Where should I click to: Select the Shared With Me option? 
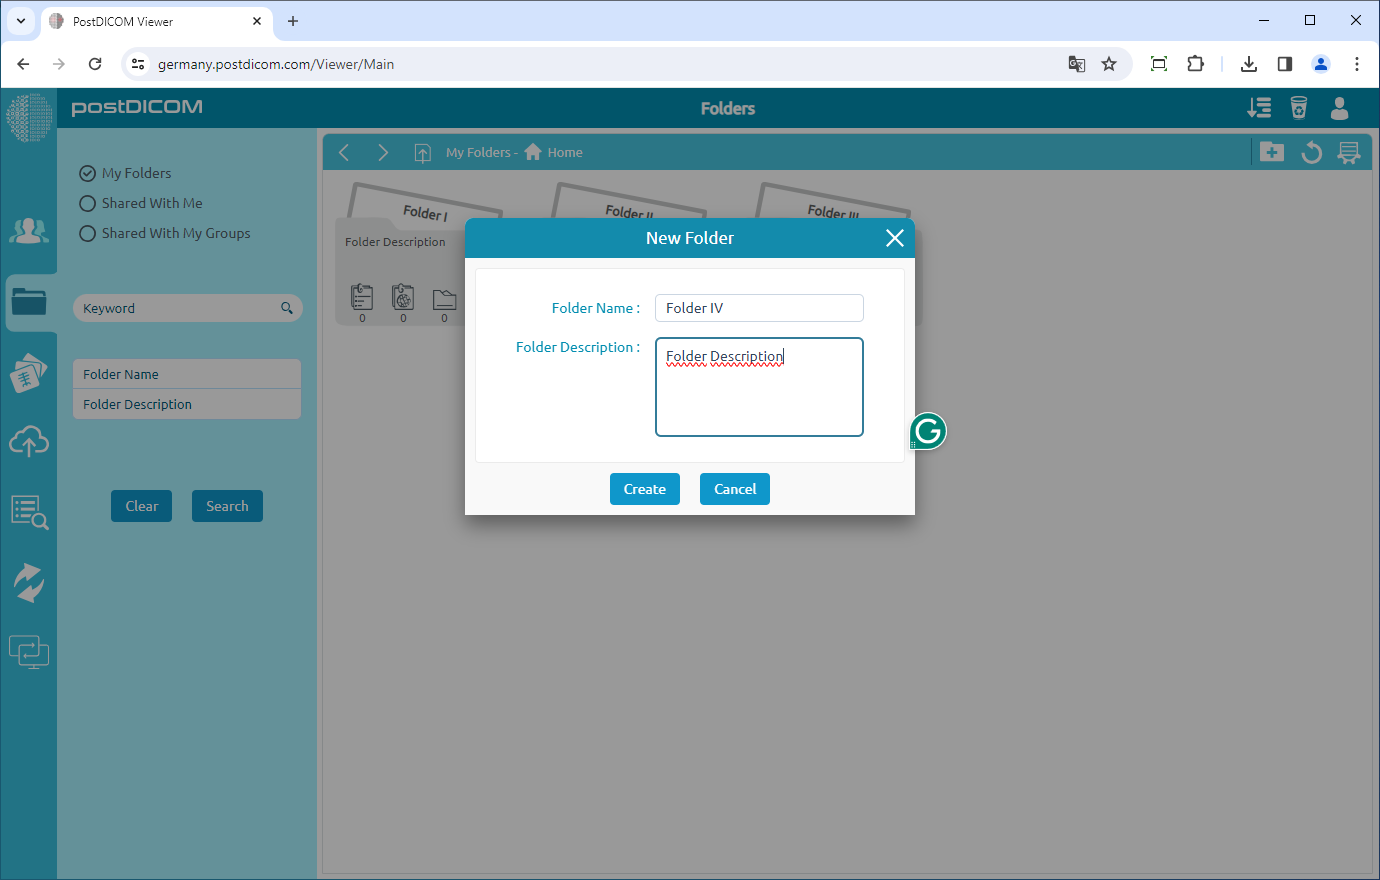[x=87, y=203]
